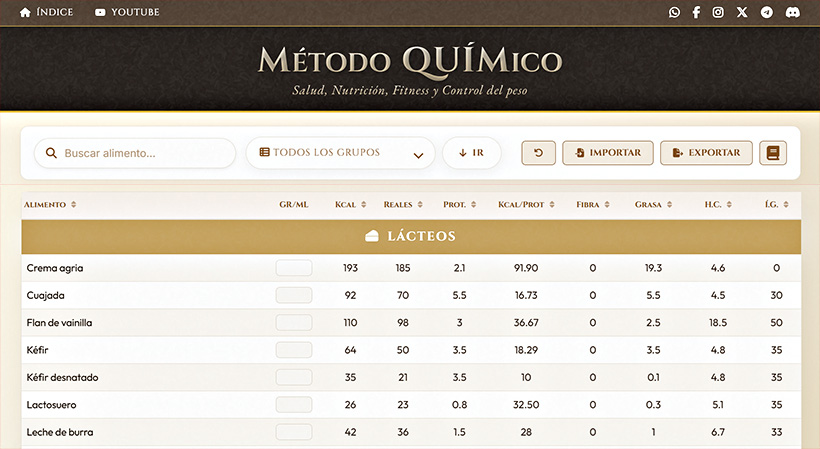Viewport: 820px width, 449px height.
Task: Click the GR/ML input for Crema agria
Action: click(294, 268)
